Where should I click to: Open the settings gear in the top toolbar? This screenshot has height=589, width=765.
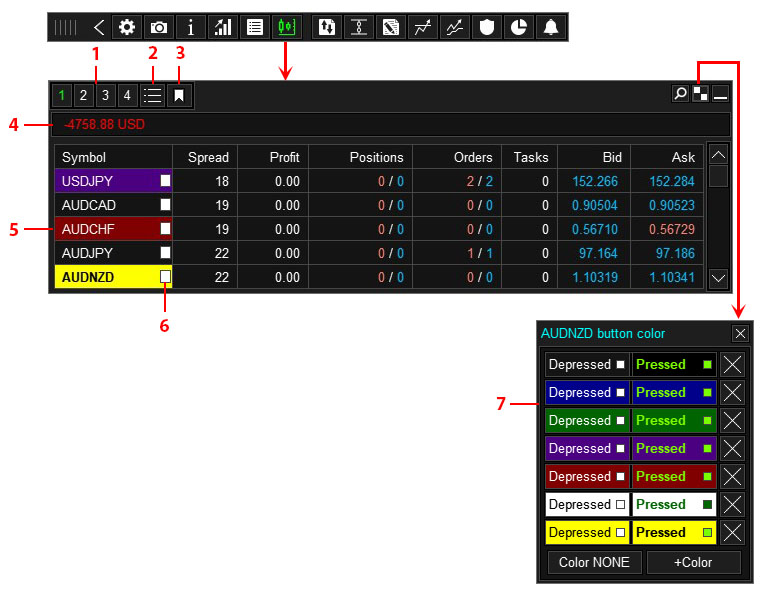coord(127,27)
